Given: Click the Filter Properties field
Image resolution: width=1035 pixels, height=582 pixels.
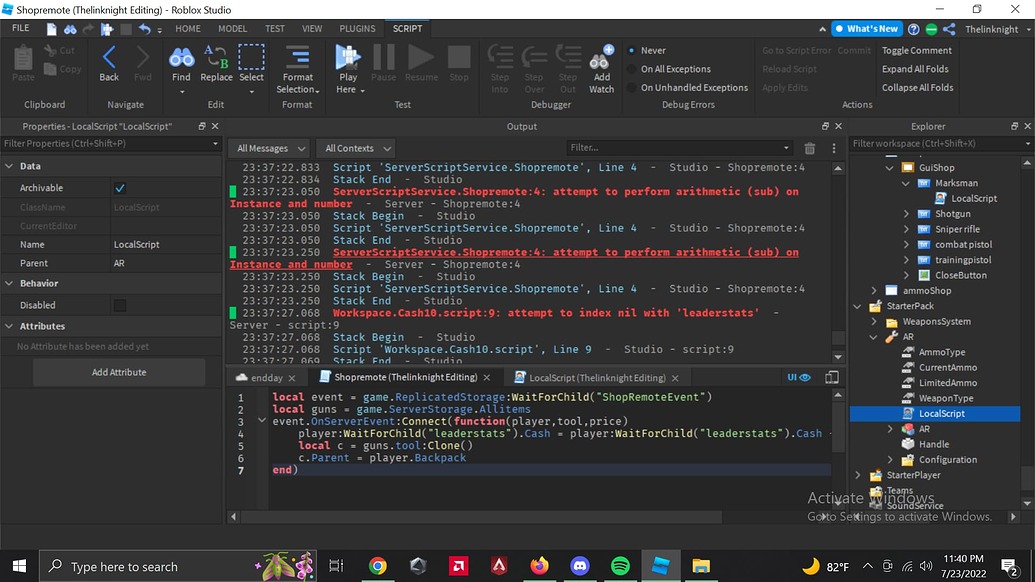Looking at the screenshot, I should [x=110, y=143].
